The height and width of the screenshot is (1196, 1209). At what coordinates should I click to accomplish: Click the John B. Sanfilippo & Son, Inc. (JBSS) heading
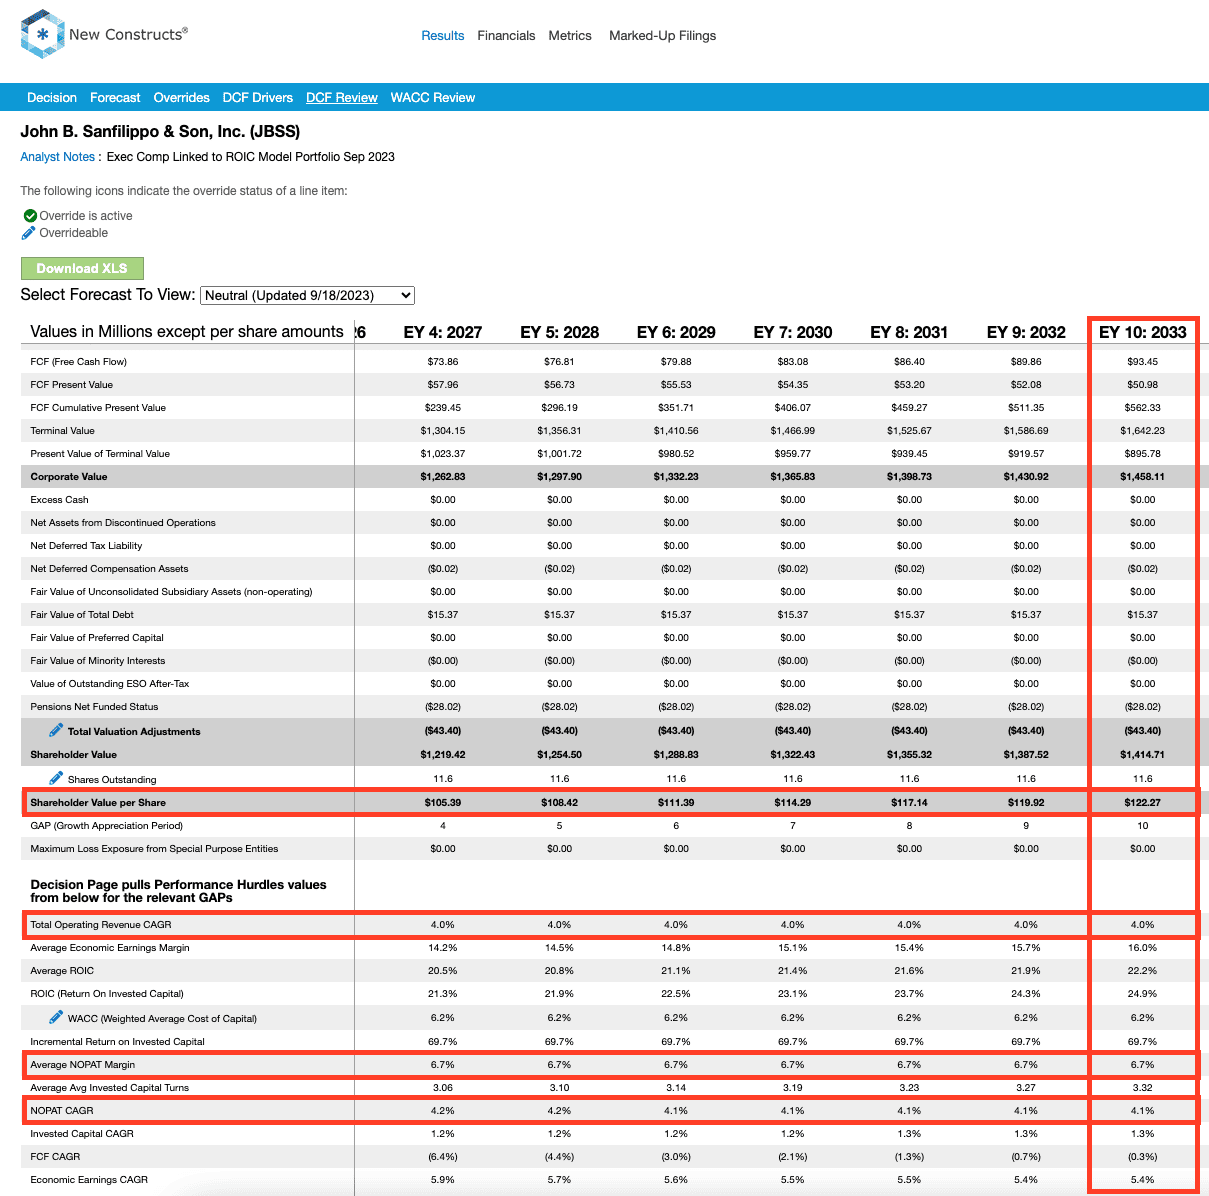160,131
